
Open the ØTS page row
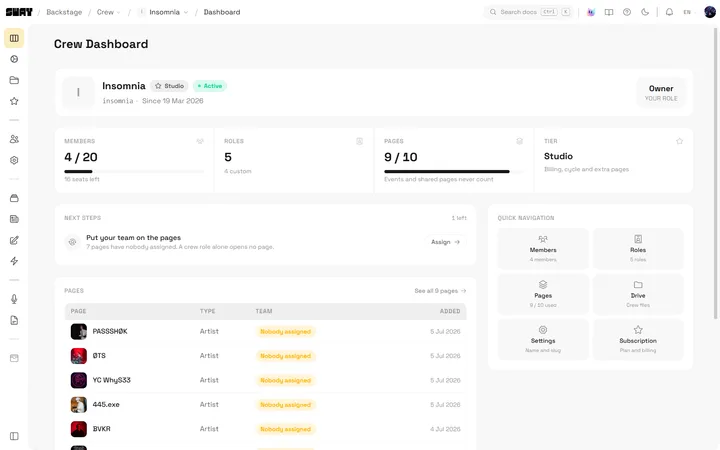point(265,356)
